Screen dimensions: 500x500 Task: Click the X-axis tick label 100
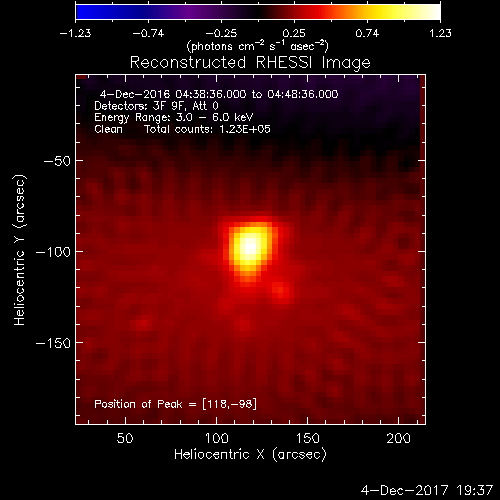coord(217,438)
